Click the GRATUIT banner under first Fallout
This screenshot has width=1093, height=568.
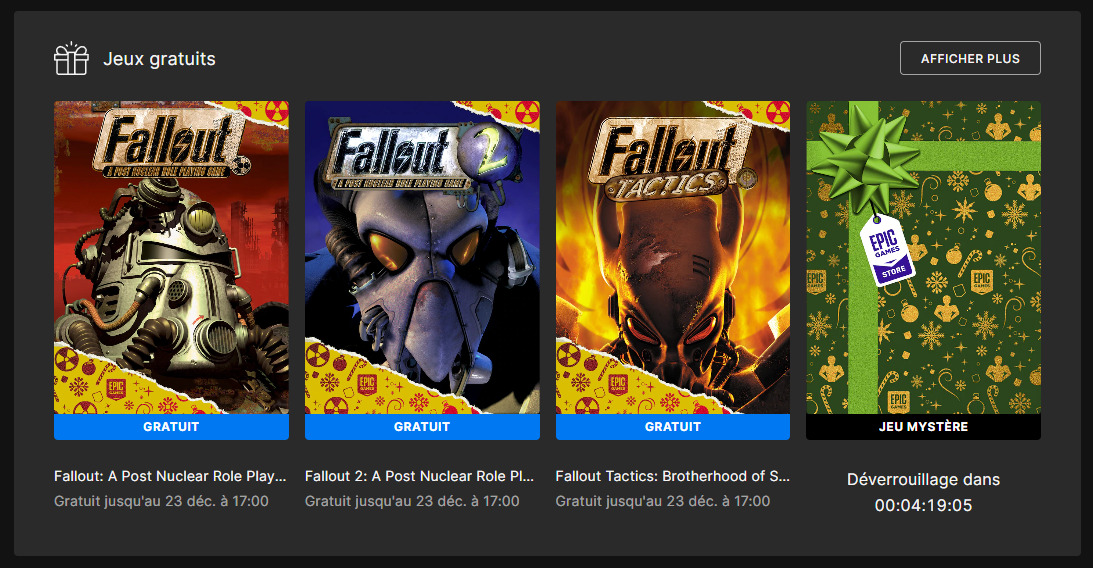[171, 427]
